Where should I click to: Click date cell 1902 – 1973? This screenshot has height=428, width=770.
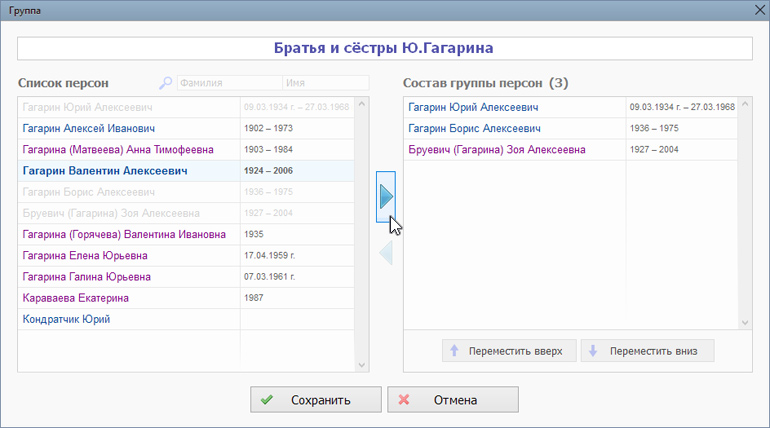[x=297, y=129]
